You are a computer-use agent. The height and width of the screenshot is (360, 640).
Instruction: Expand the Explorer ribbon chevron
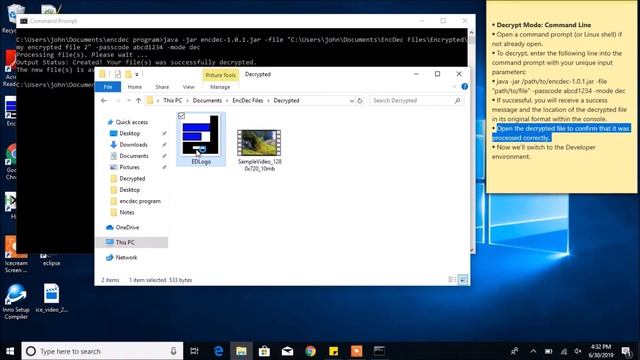coord(454,87)
